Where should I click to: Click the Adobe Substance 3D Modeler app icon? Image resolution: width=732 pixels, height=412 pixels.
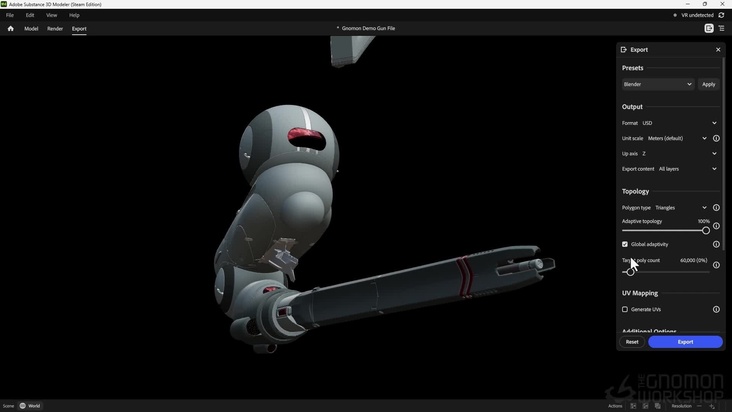click(4, 4)
